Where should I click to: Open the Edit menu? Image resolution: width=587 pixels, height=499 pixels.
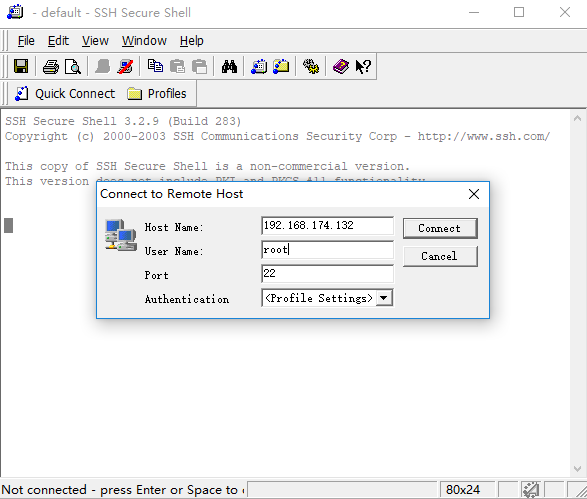tap(58, 40)
